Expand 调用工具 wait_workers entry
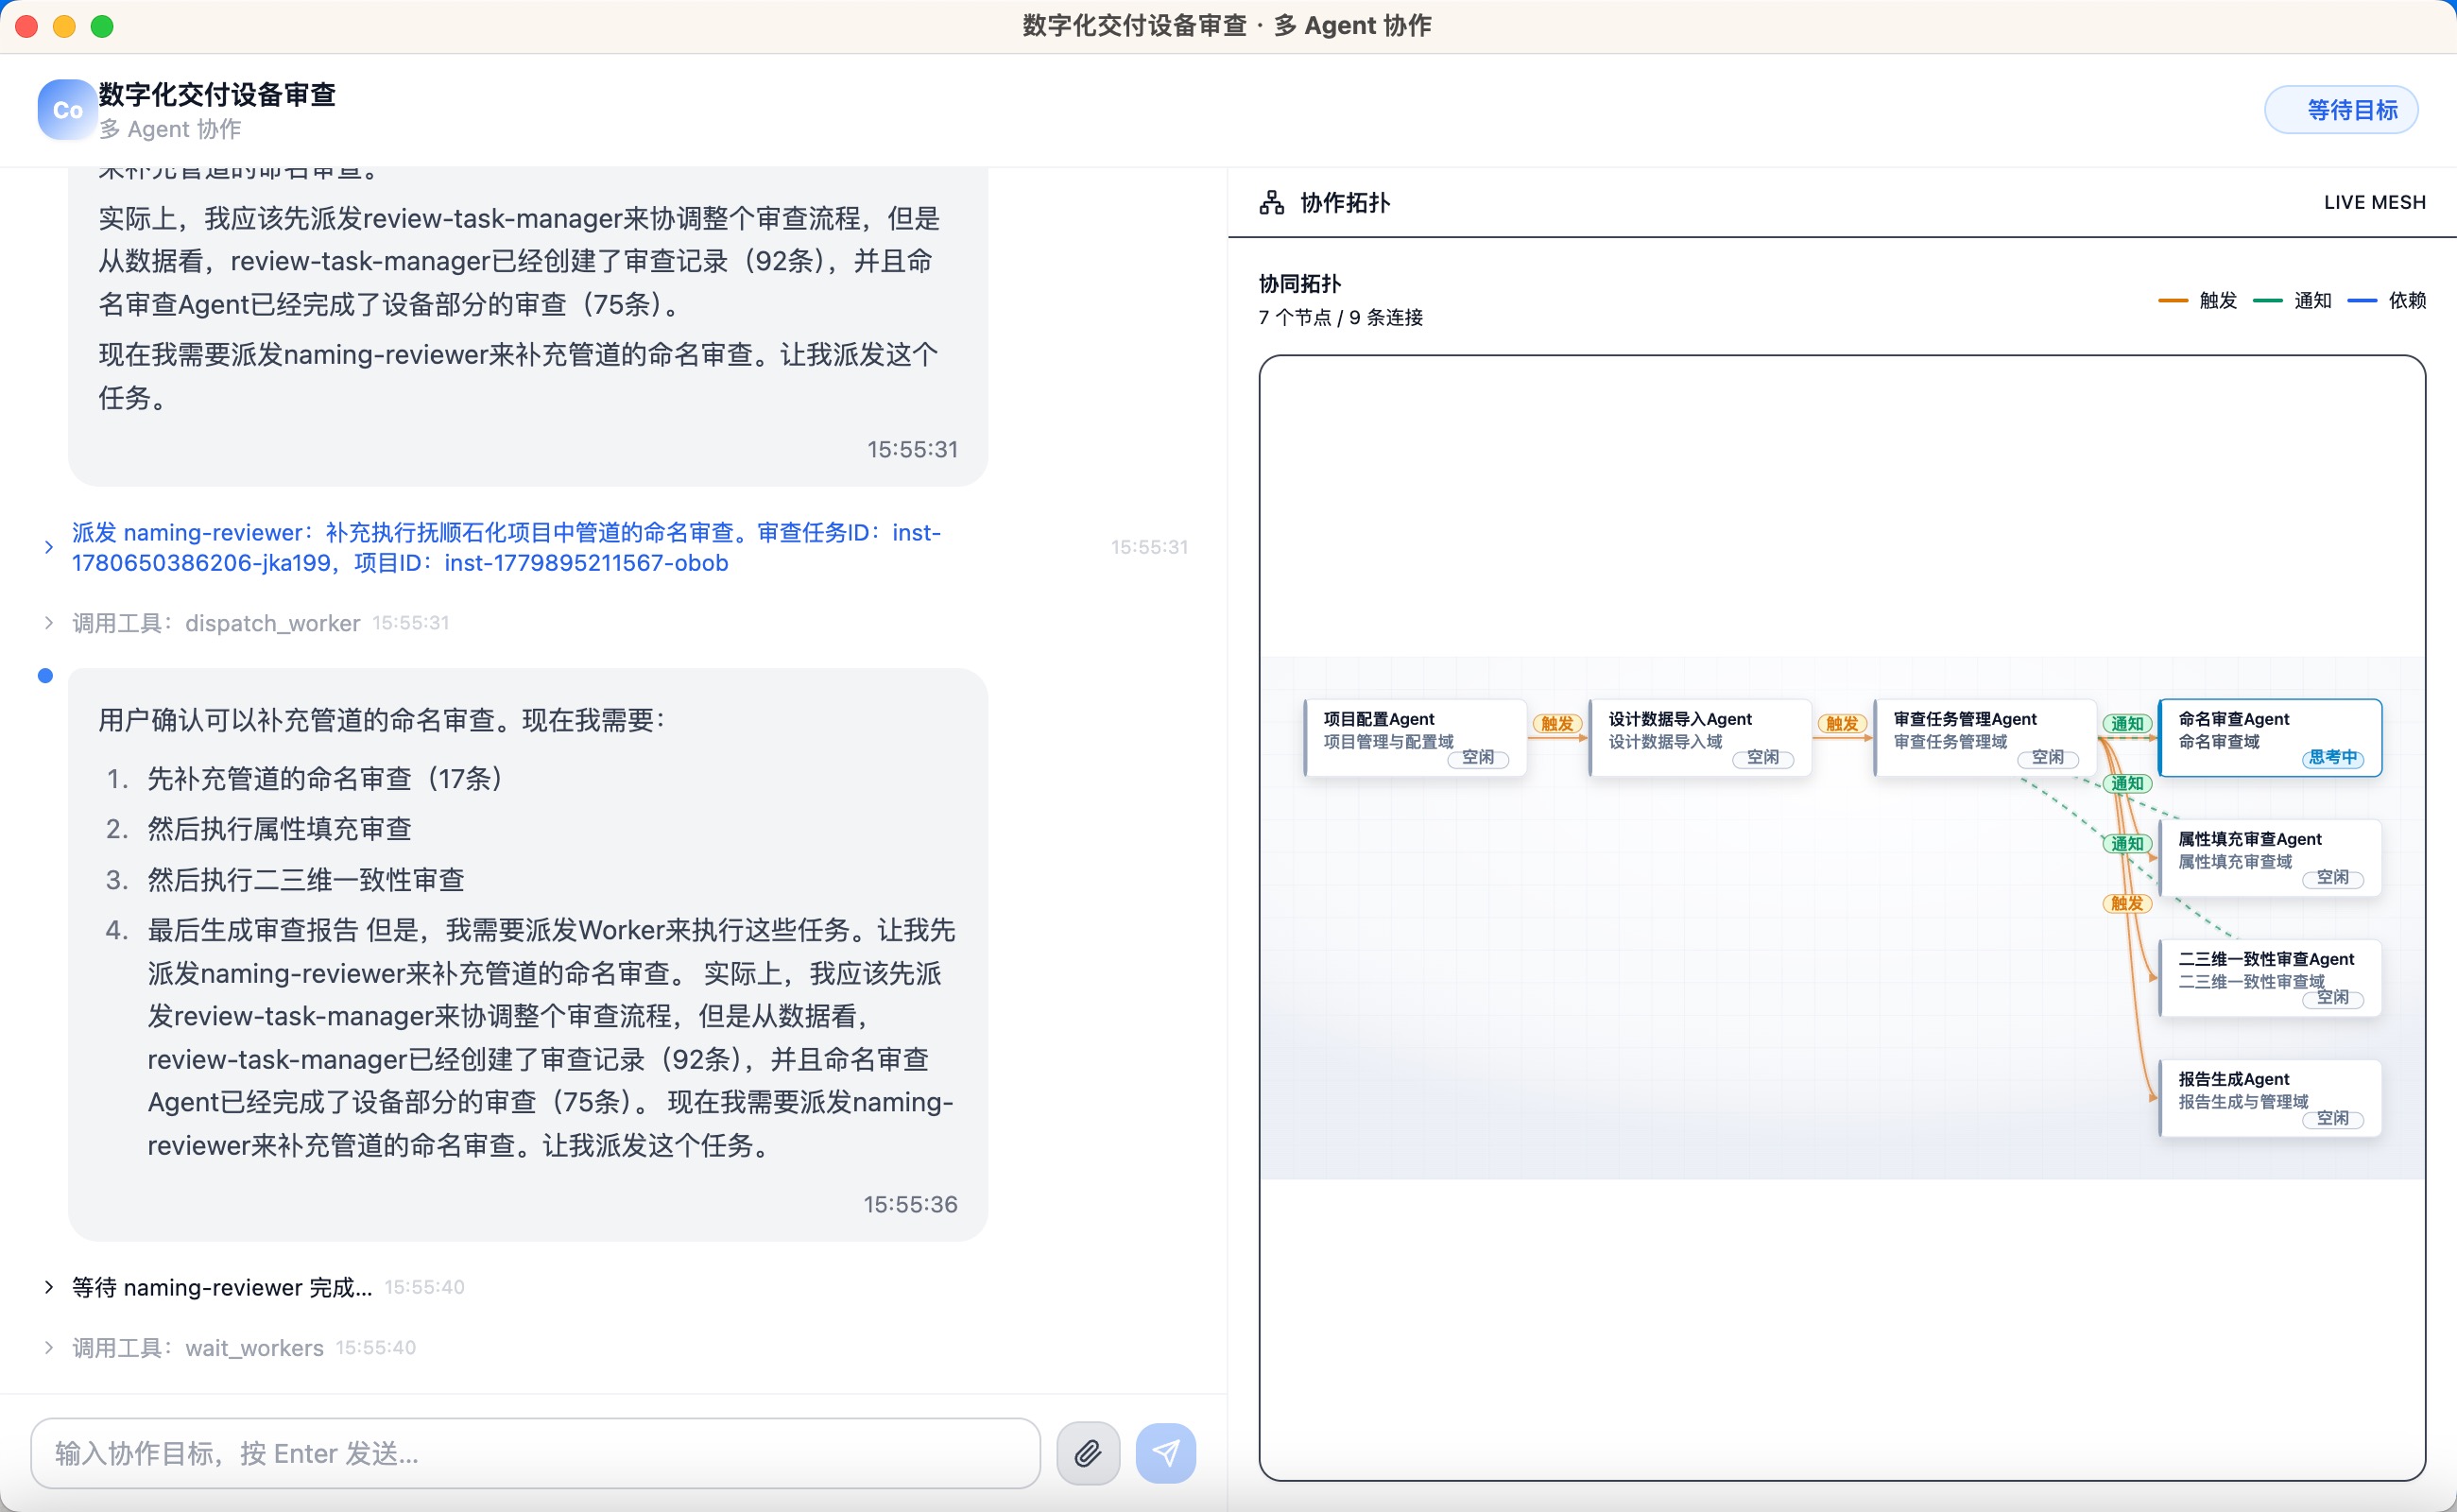Screen dimensions: 2457x1512 (48, 1348)
